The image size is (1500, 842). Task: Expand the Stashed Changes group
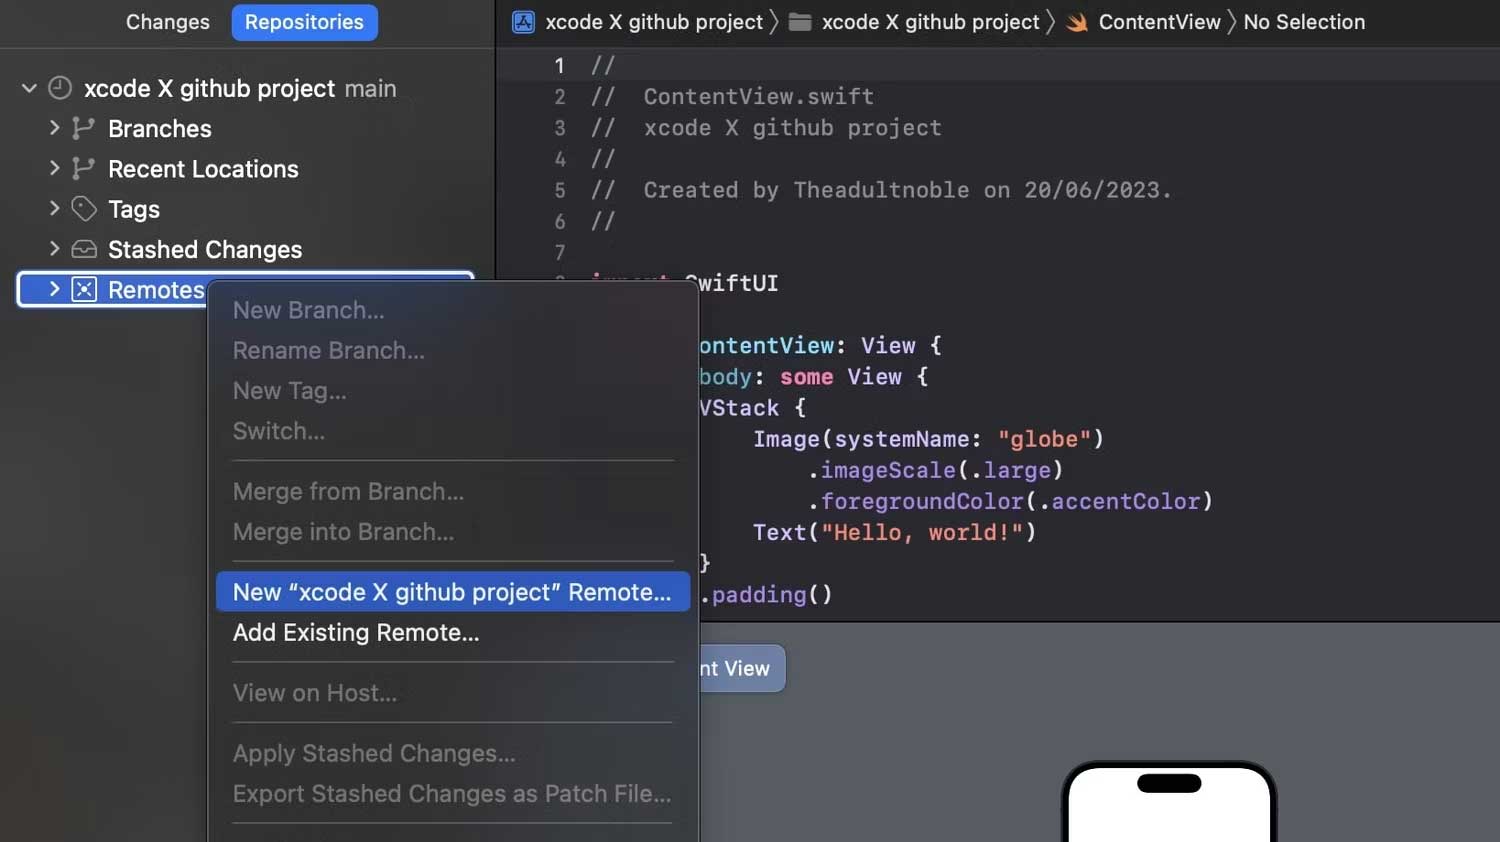55,248
